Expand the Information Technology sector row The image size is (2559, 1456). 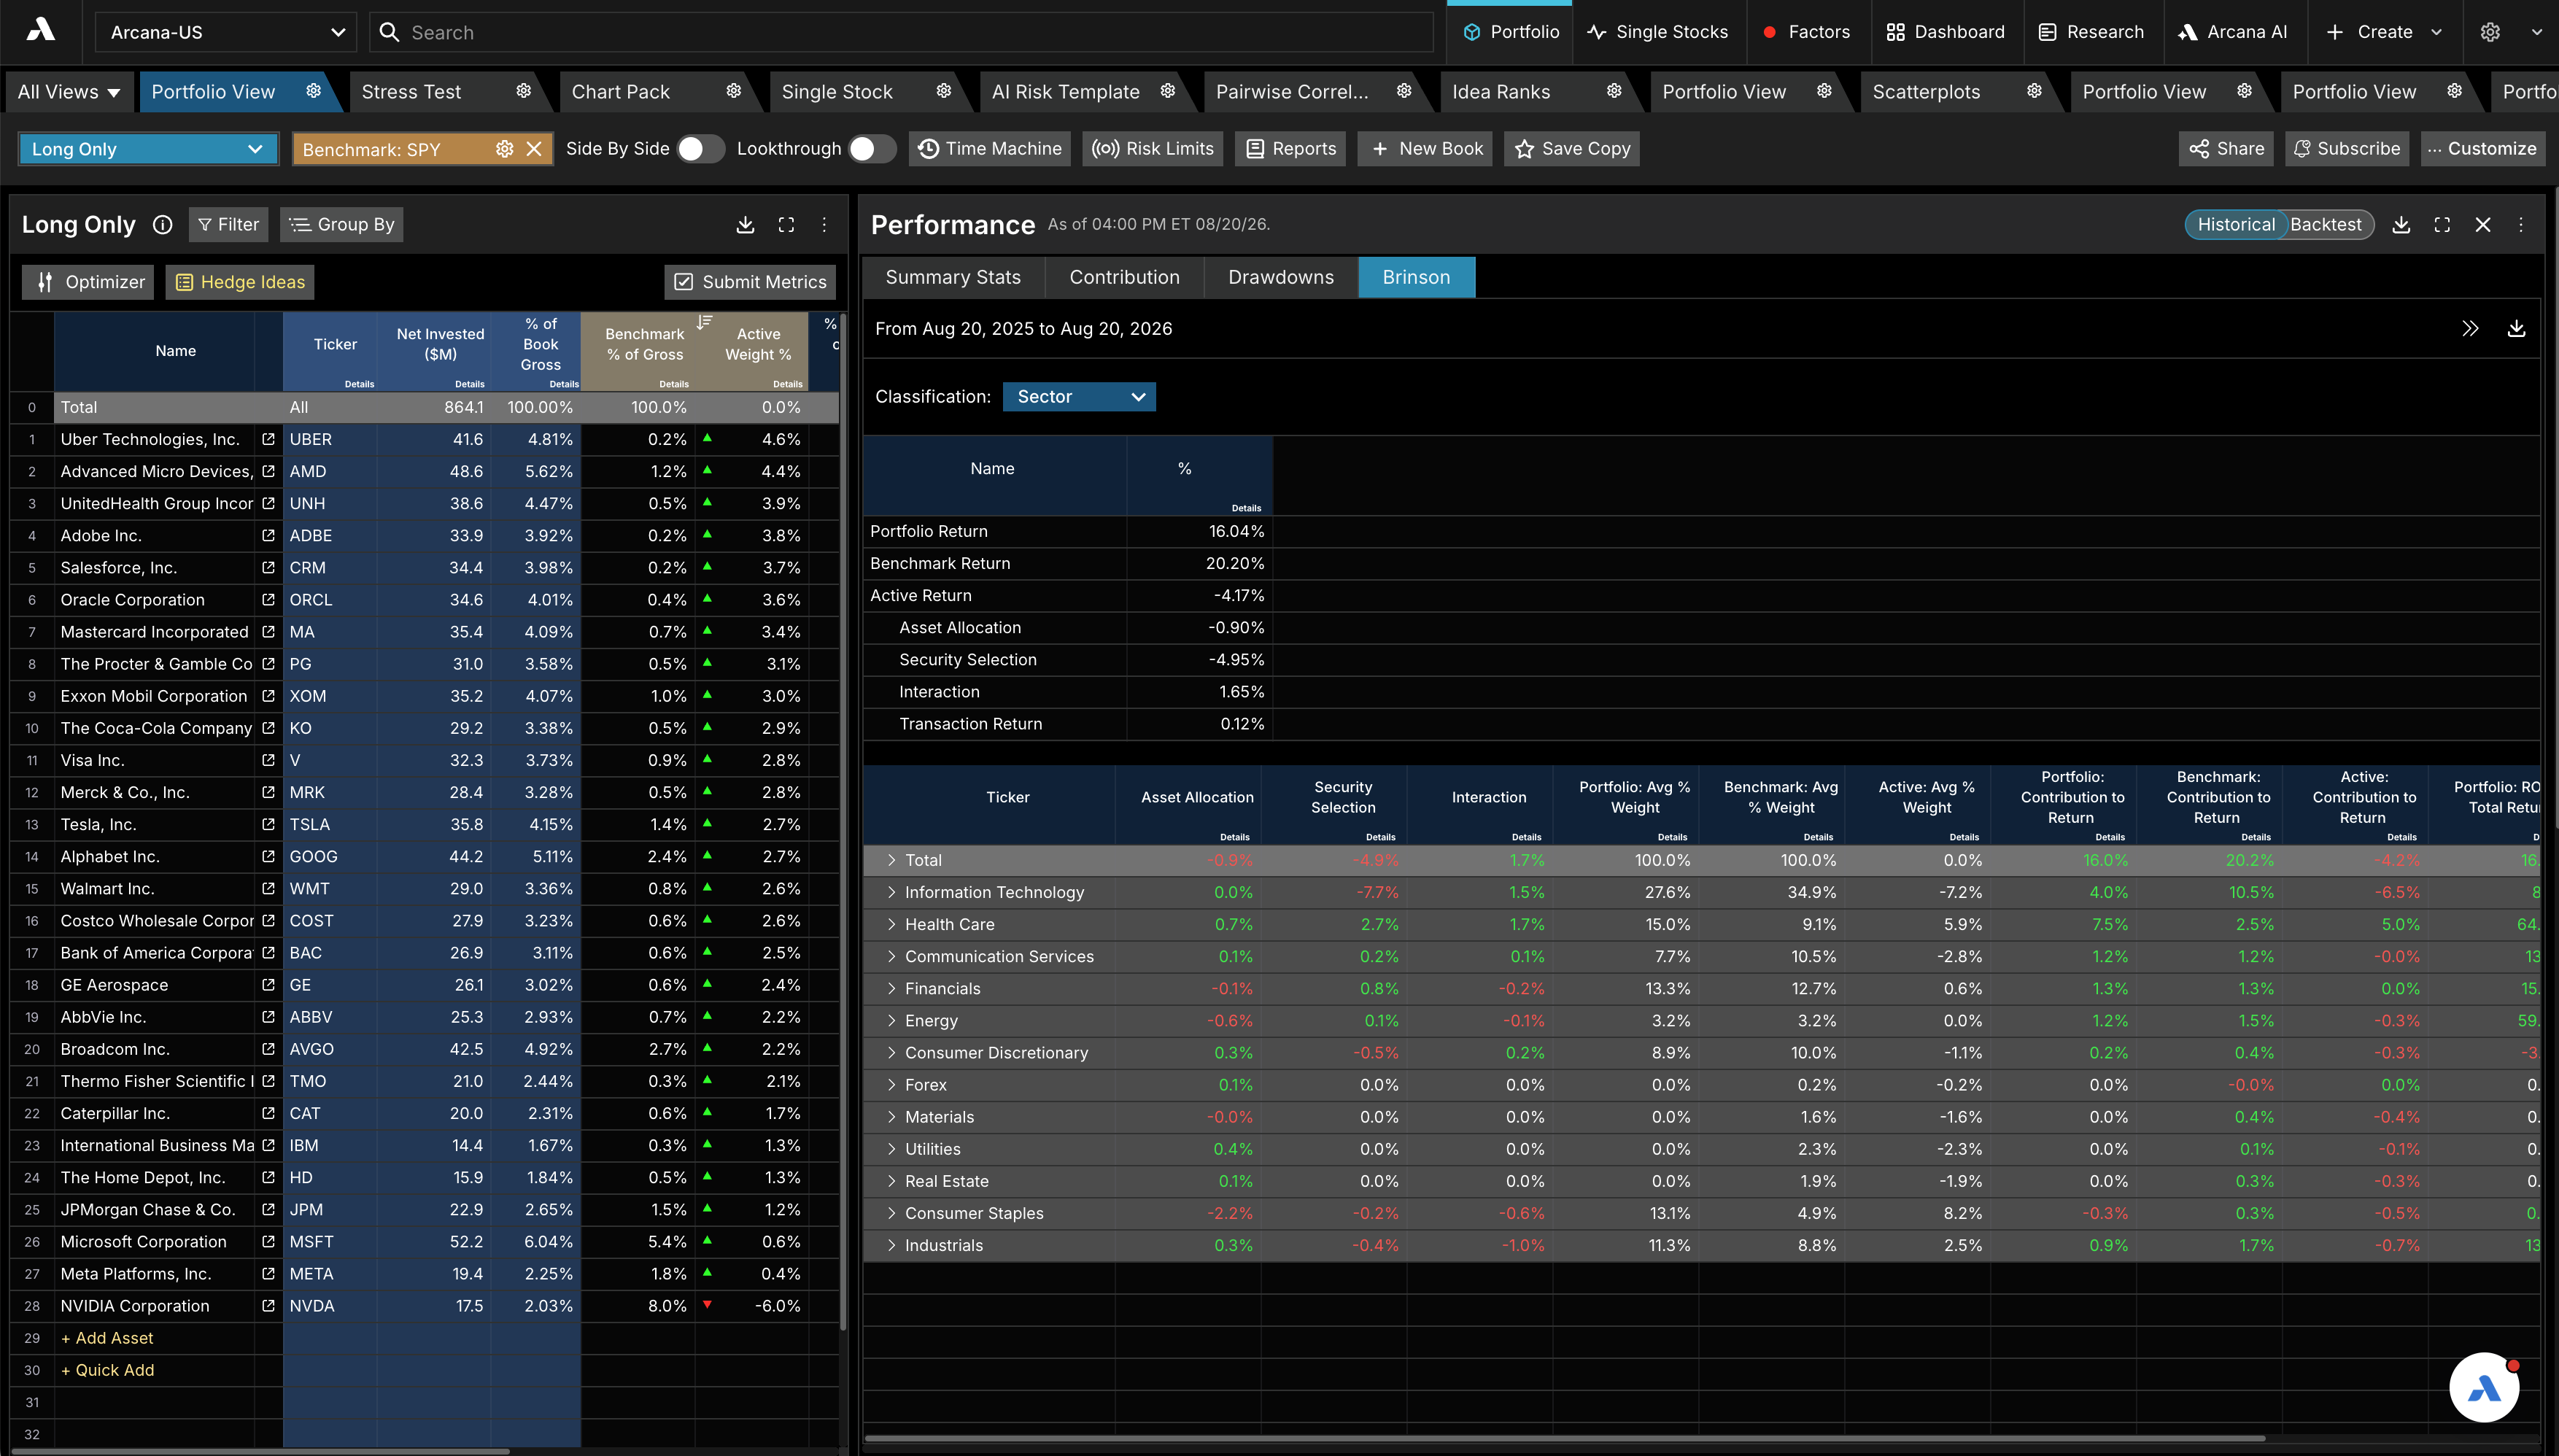pos(891,892)
